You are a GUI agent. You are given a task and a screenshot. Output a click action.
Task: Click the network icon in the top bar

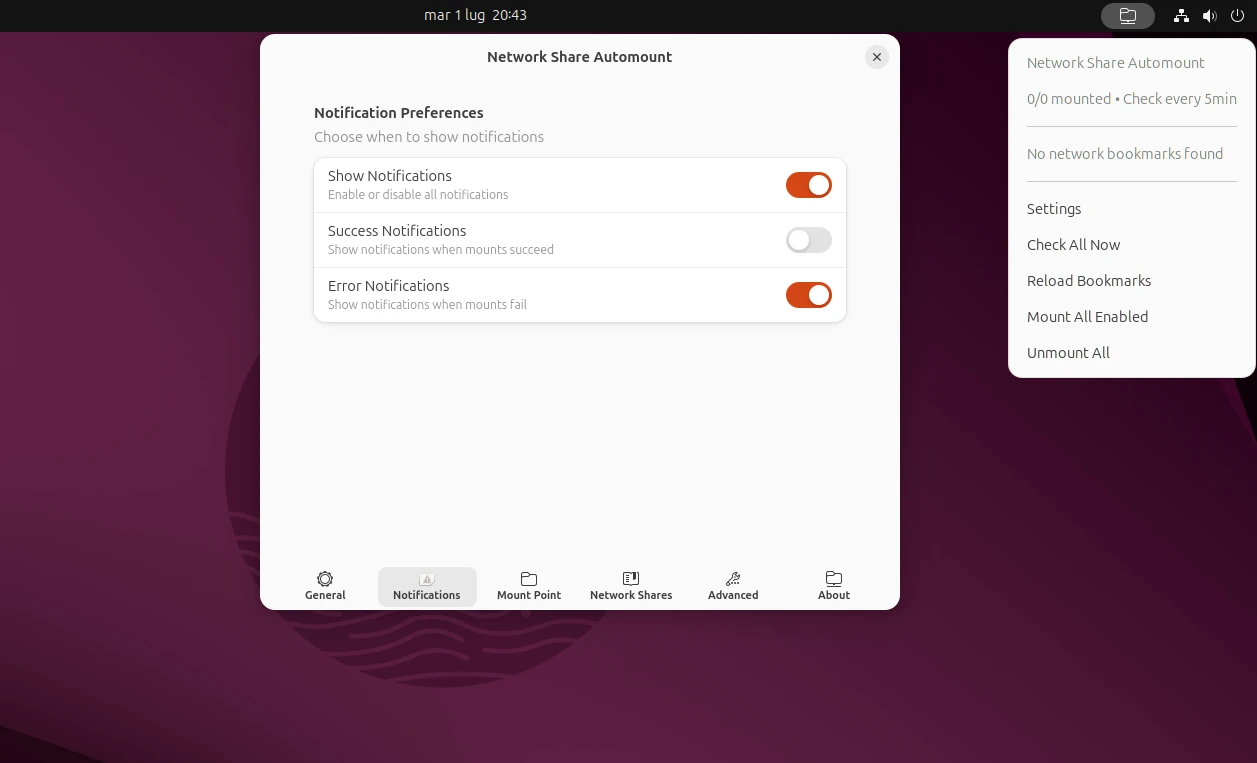click(1181, 15)
